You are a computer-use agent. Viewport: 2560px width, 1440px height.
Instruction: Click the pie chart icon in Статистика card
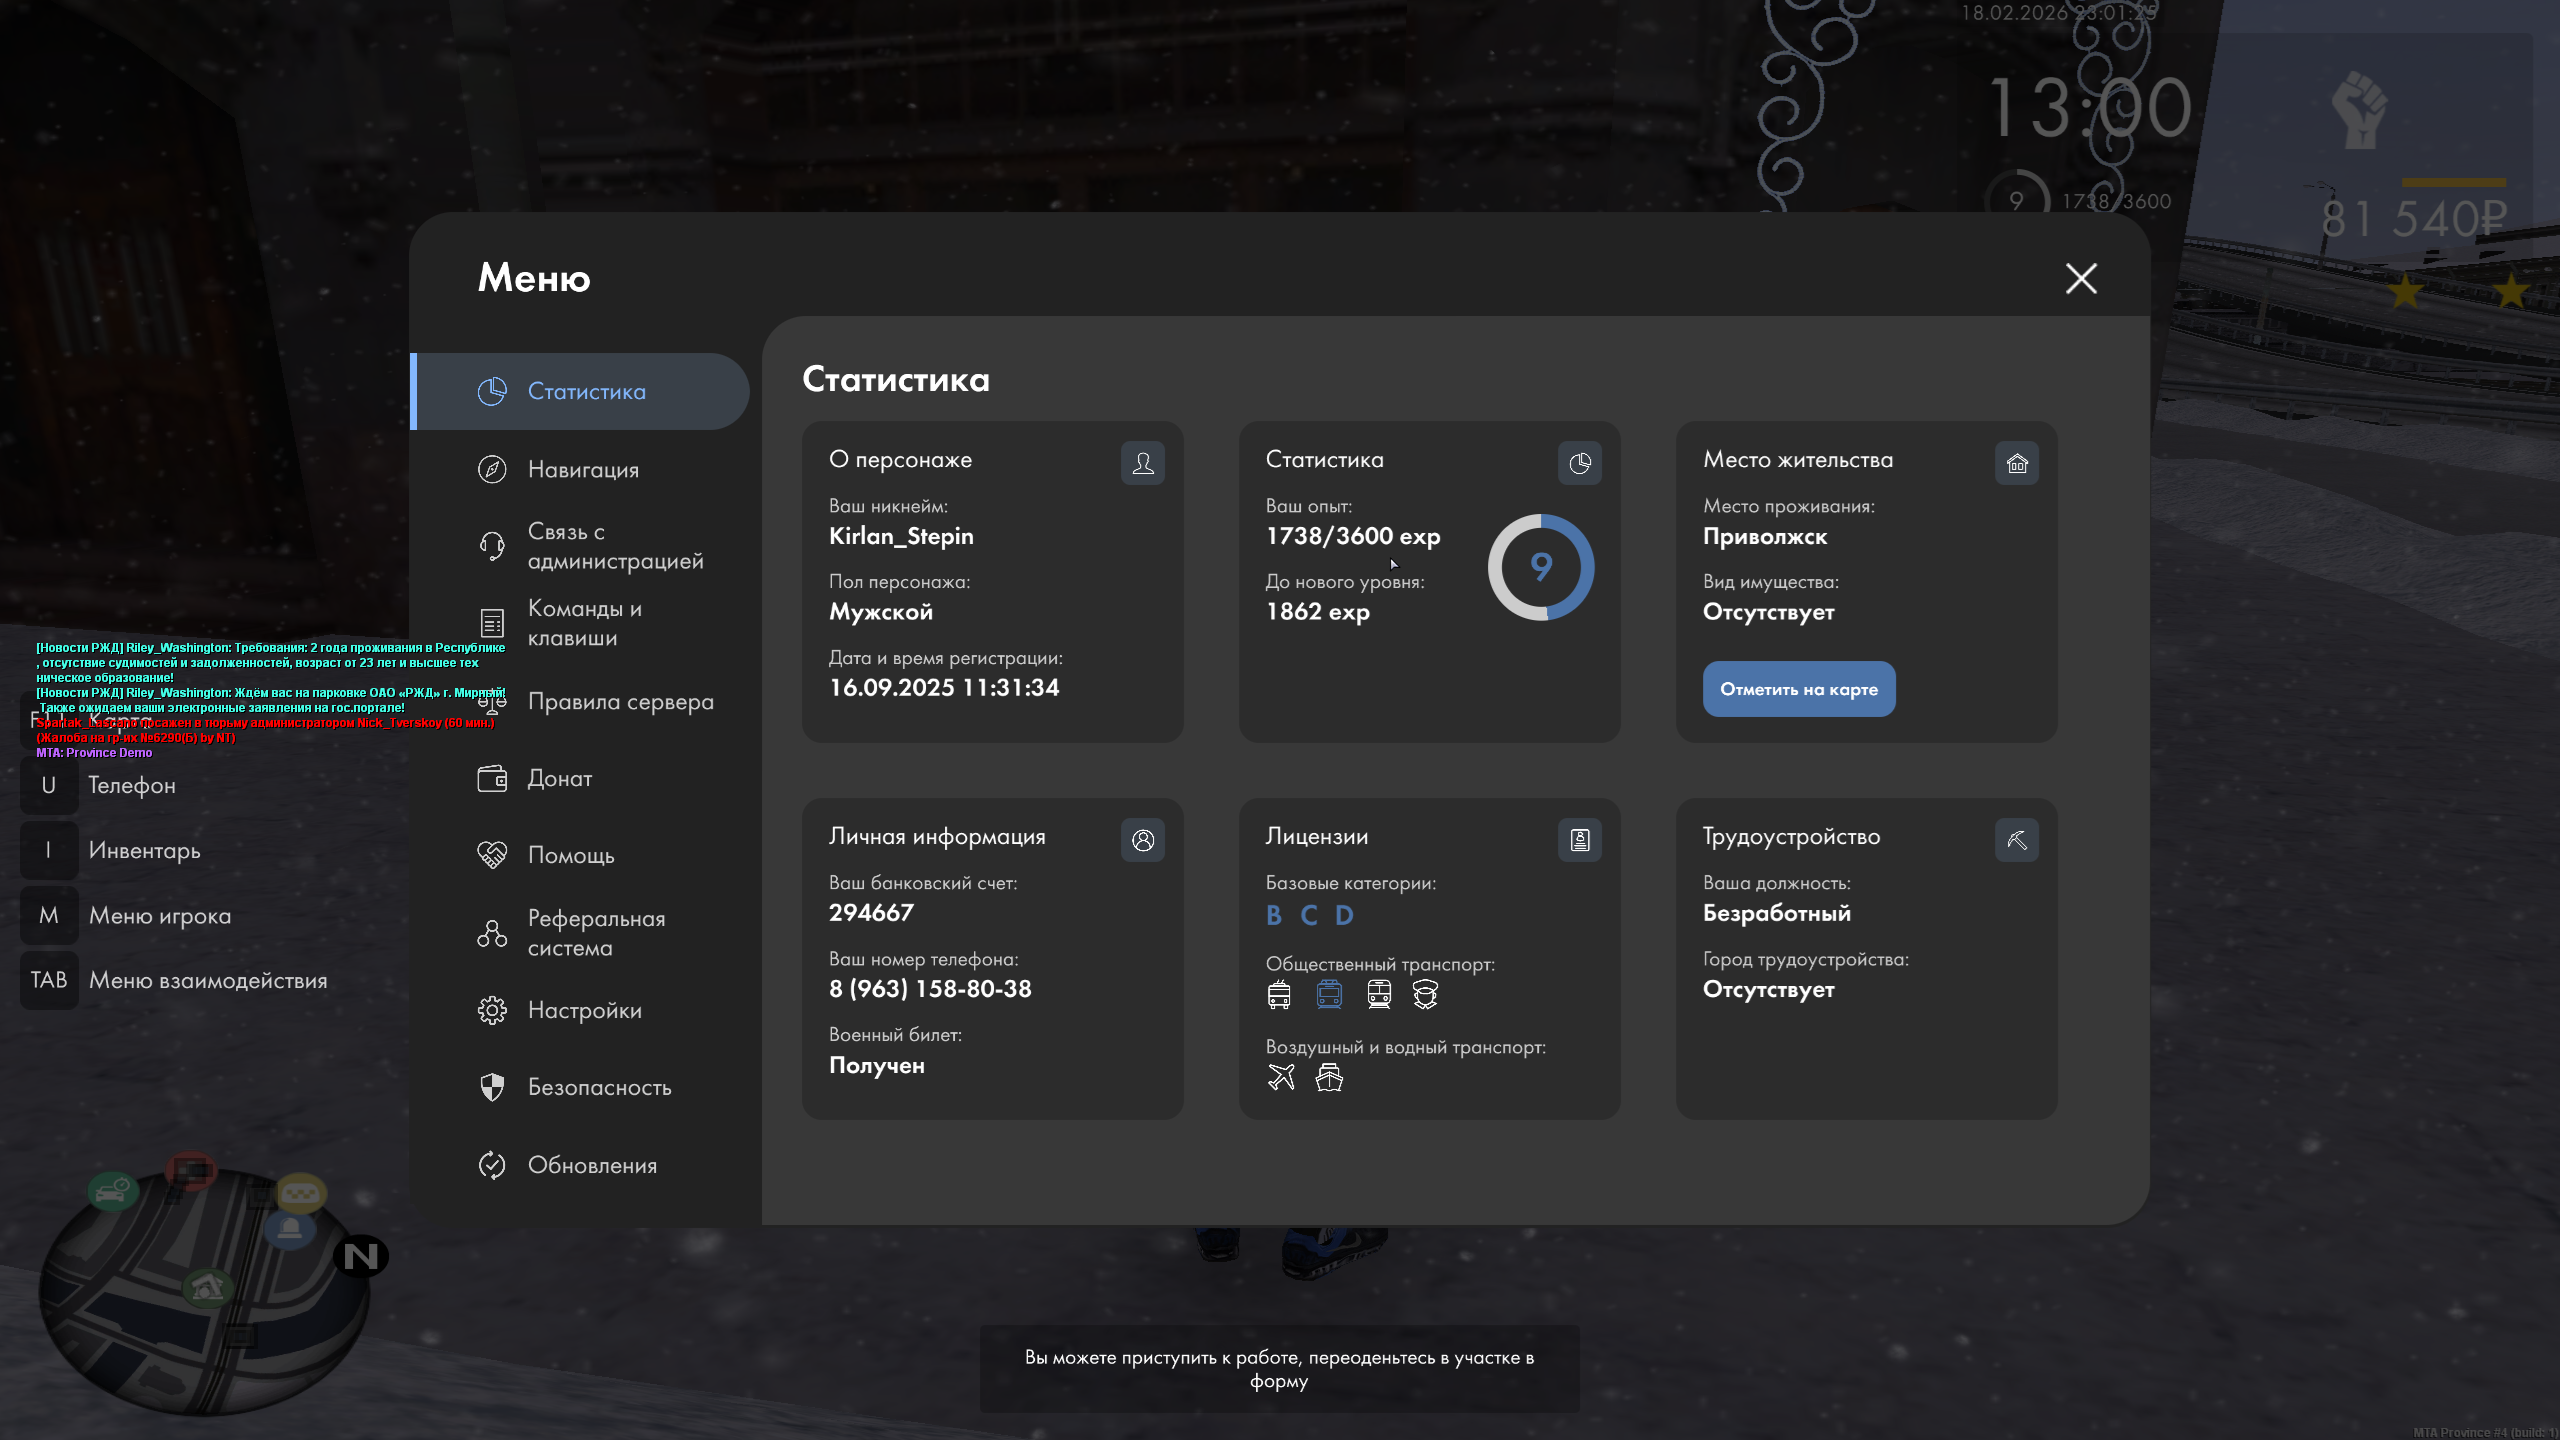point(1579,463)
